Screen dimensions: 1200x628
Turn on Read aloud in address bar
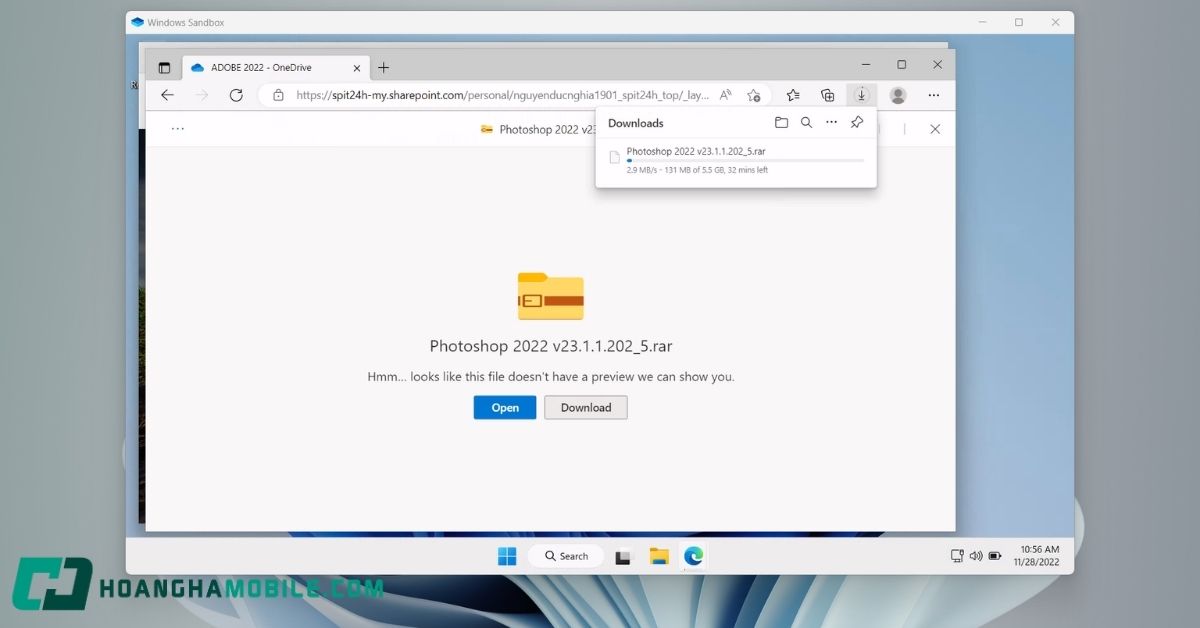(726, 95)
